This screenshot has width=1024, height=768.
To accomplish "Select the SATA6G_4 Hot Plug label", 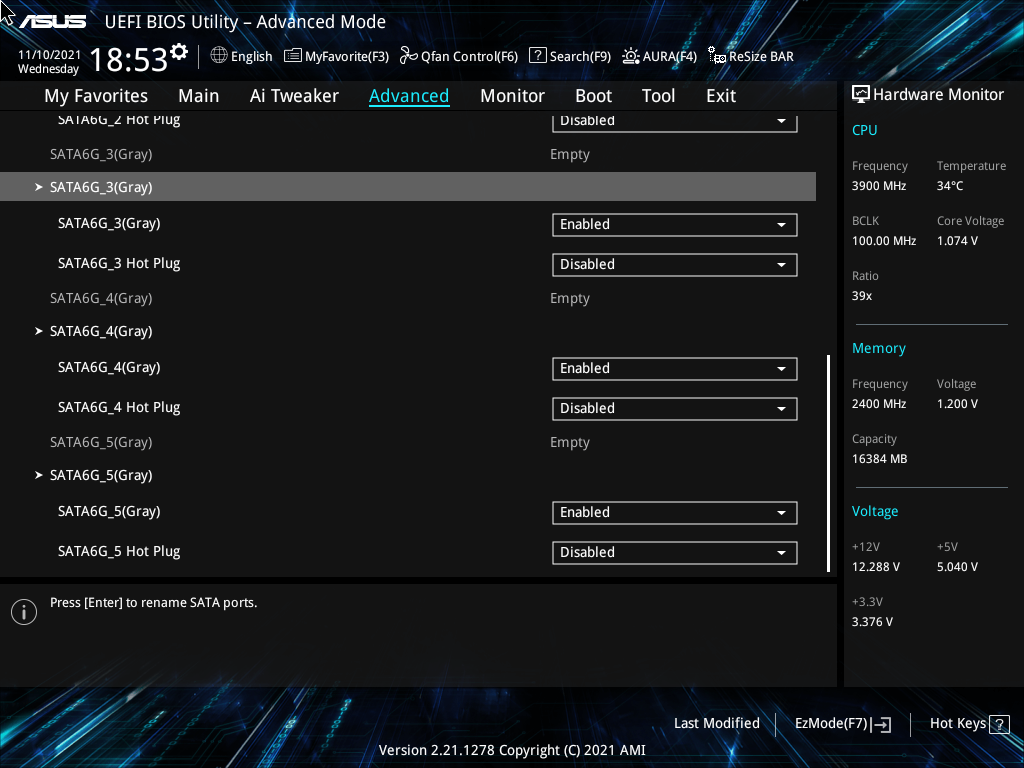I will point(119,408).
